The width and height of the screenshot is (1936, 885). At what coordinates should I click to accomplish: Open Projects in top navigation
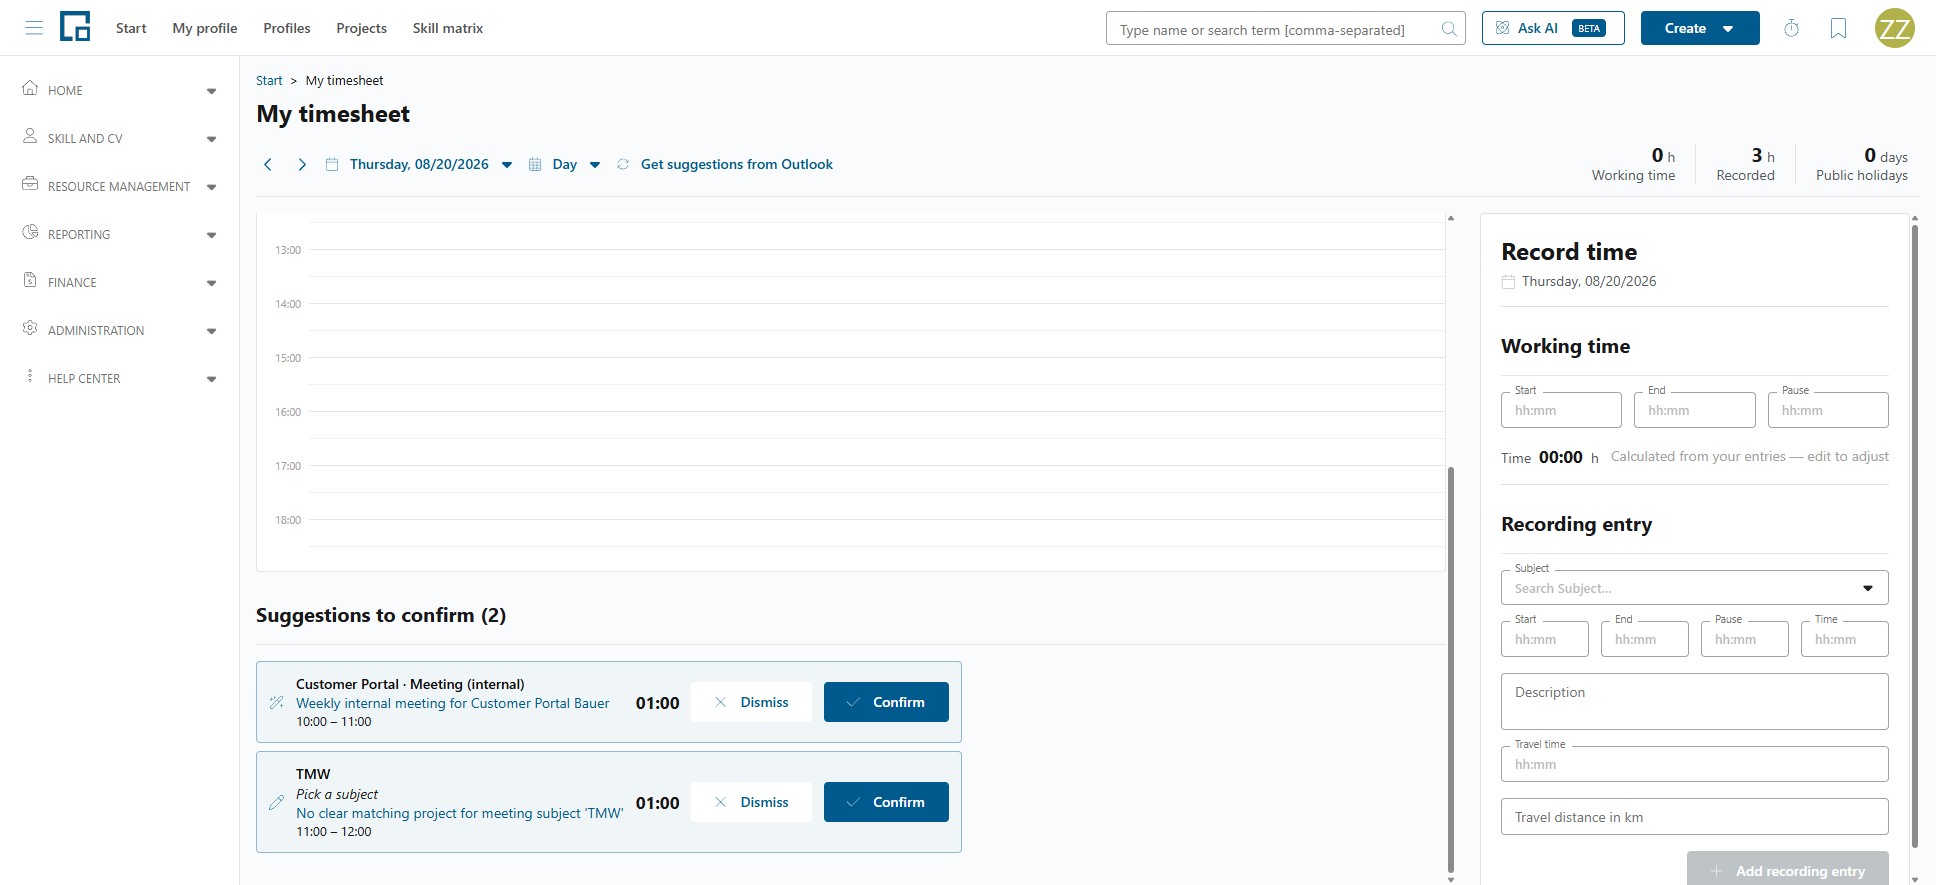pyautogui.click(x=361, y=28)
